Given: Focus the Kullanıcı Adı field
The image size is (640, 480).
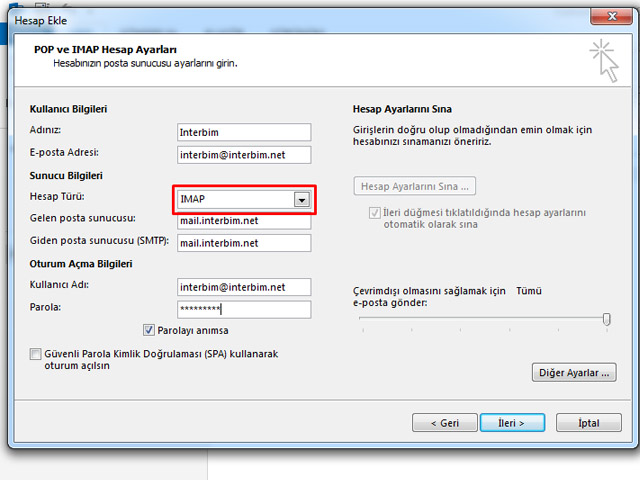Looking at the screenshot, I should click(x=243, y=287).
